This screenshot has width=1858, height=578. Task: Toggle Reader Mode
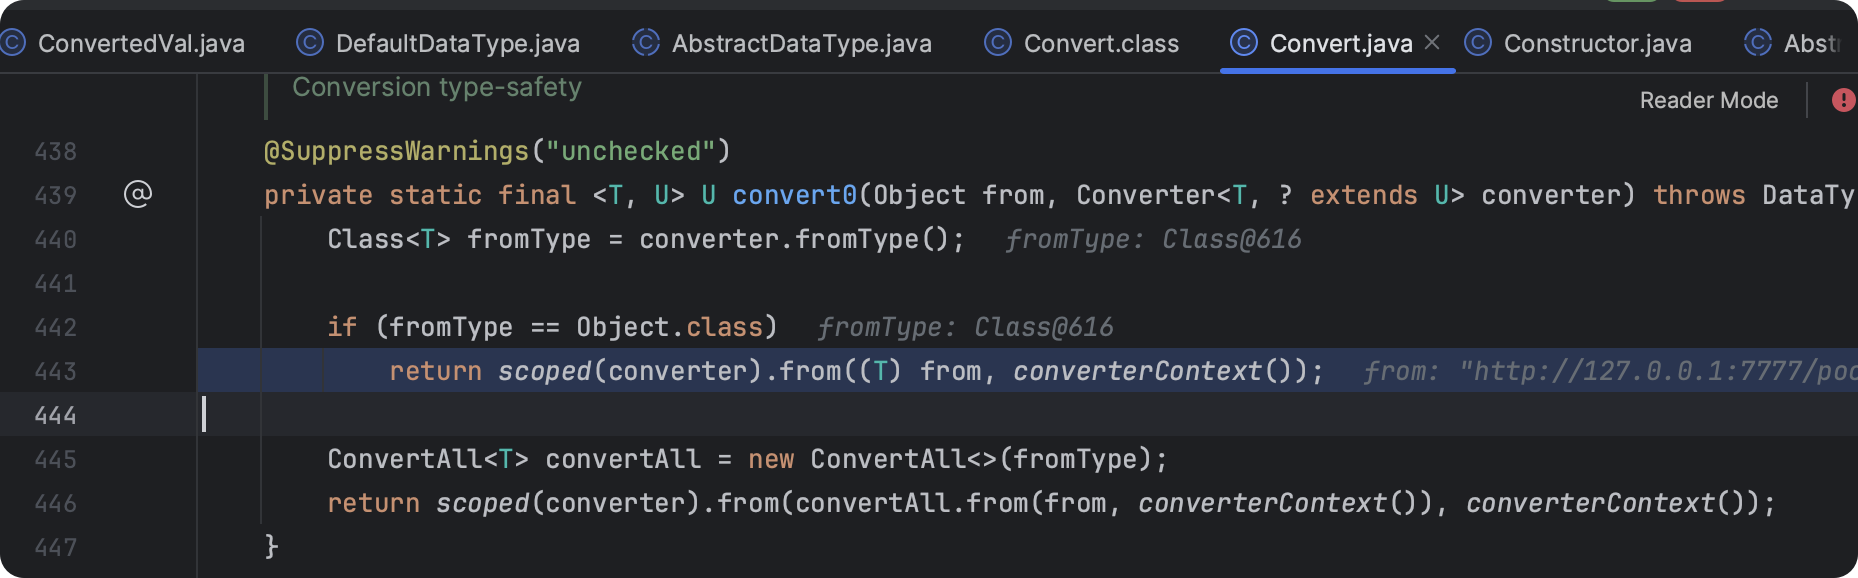[x=1709, y=100]
